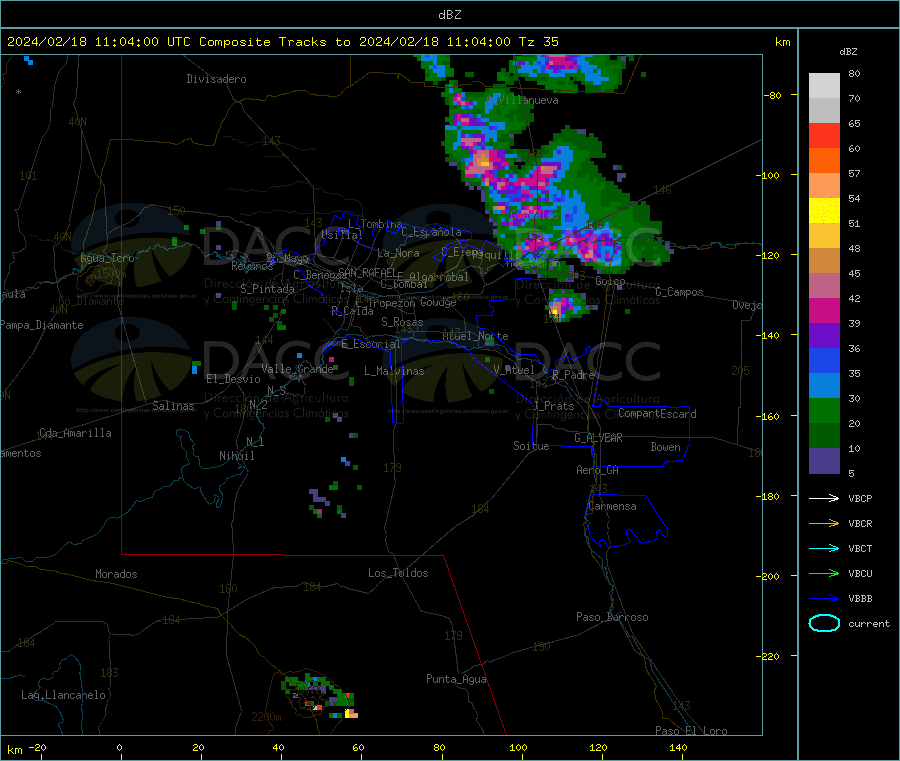Screen dimensions: 900x761
Task: Click the 'Pampa_Diamante' place label
Action: click(41, 325)
